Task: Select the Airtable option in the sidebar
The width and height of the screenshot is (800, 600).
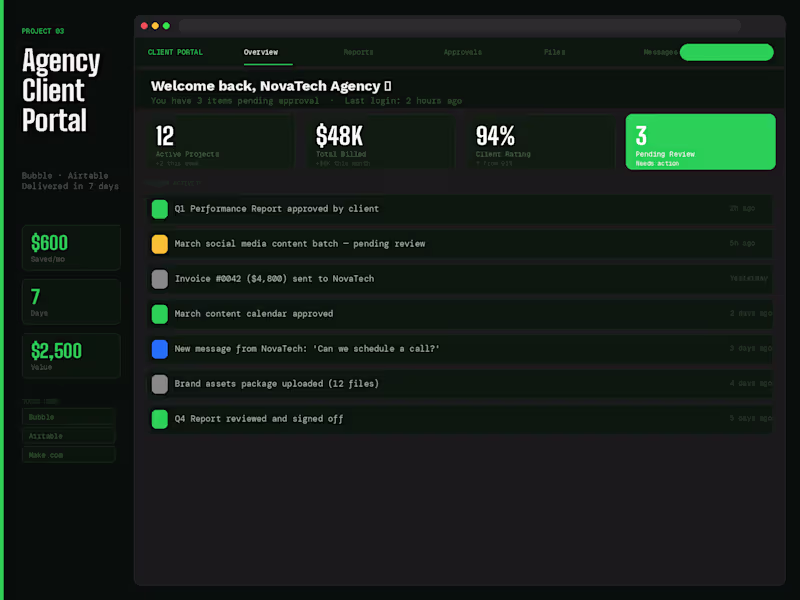Action: click(68, 436)
